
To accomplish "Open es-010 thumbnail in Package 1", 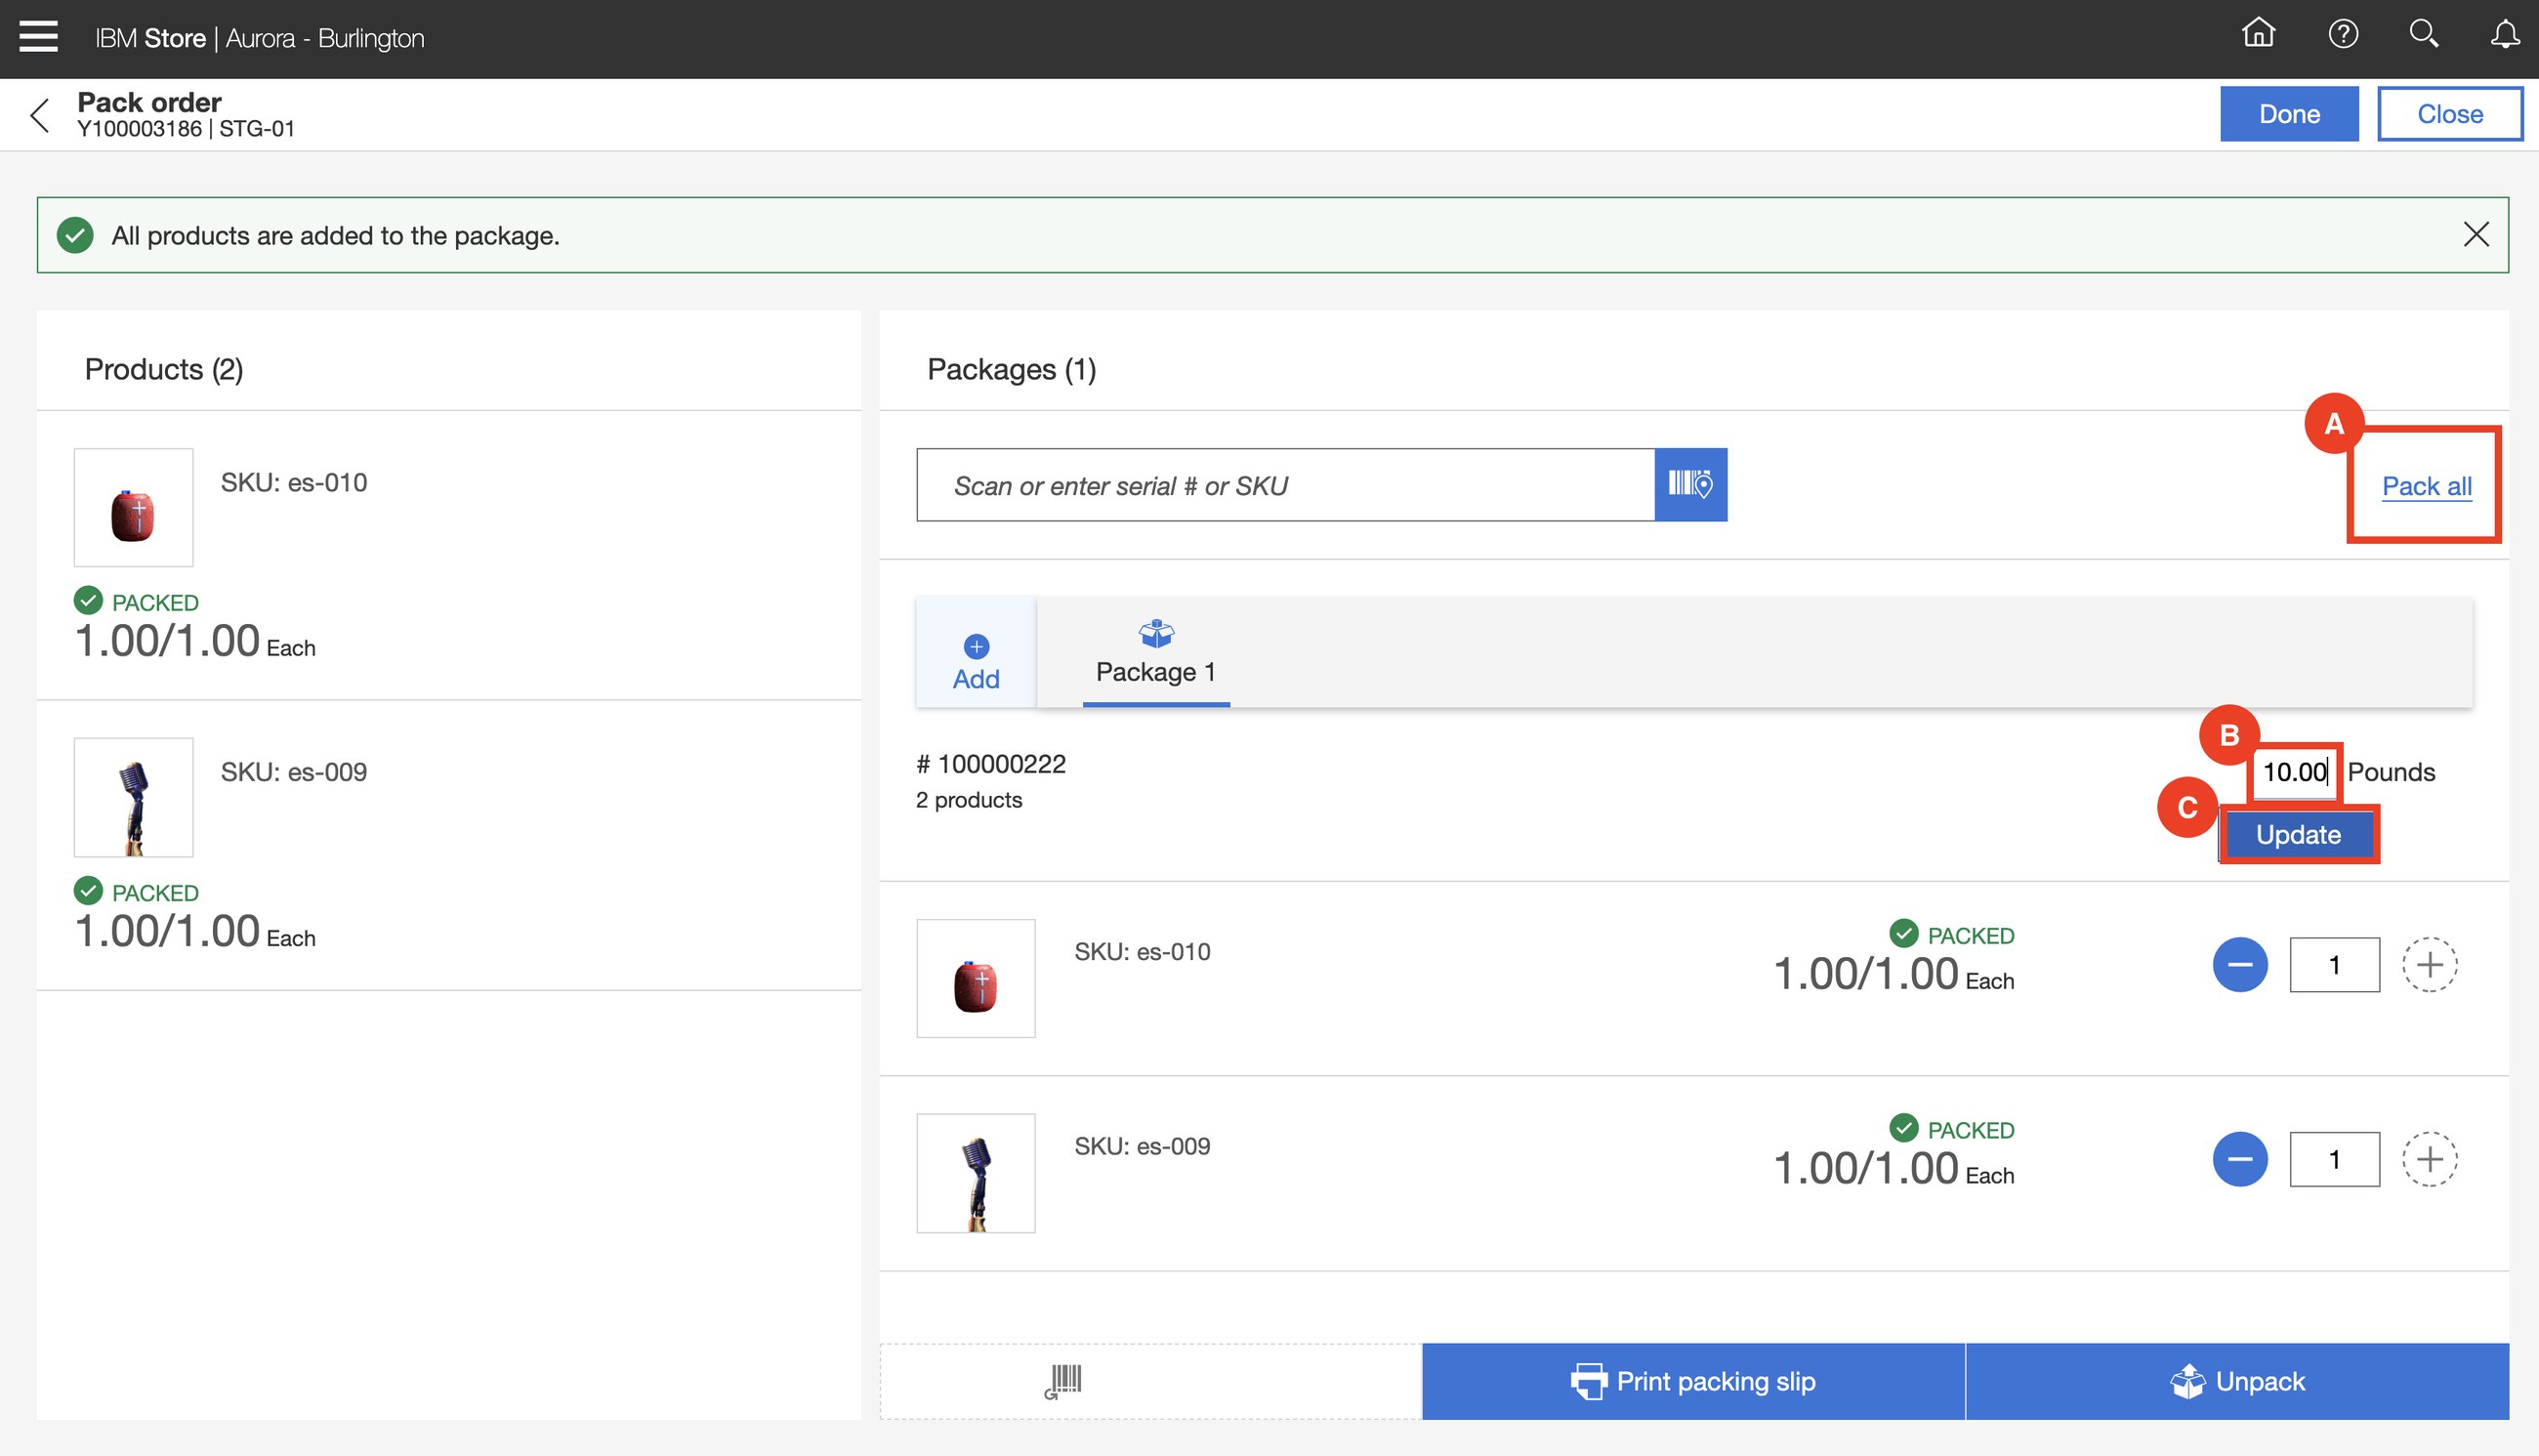I will pyautogui.click(x=976, y=979).
